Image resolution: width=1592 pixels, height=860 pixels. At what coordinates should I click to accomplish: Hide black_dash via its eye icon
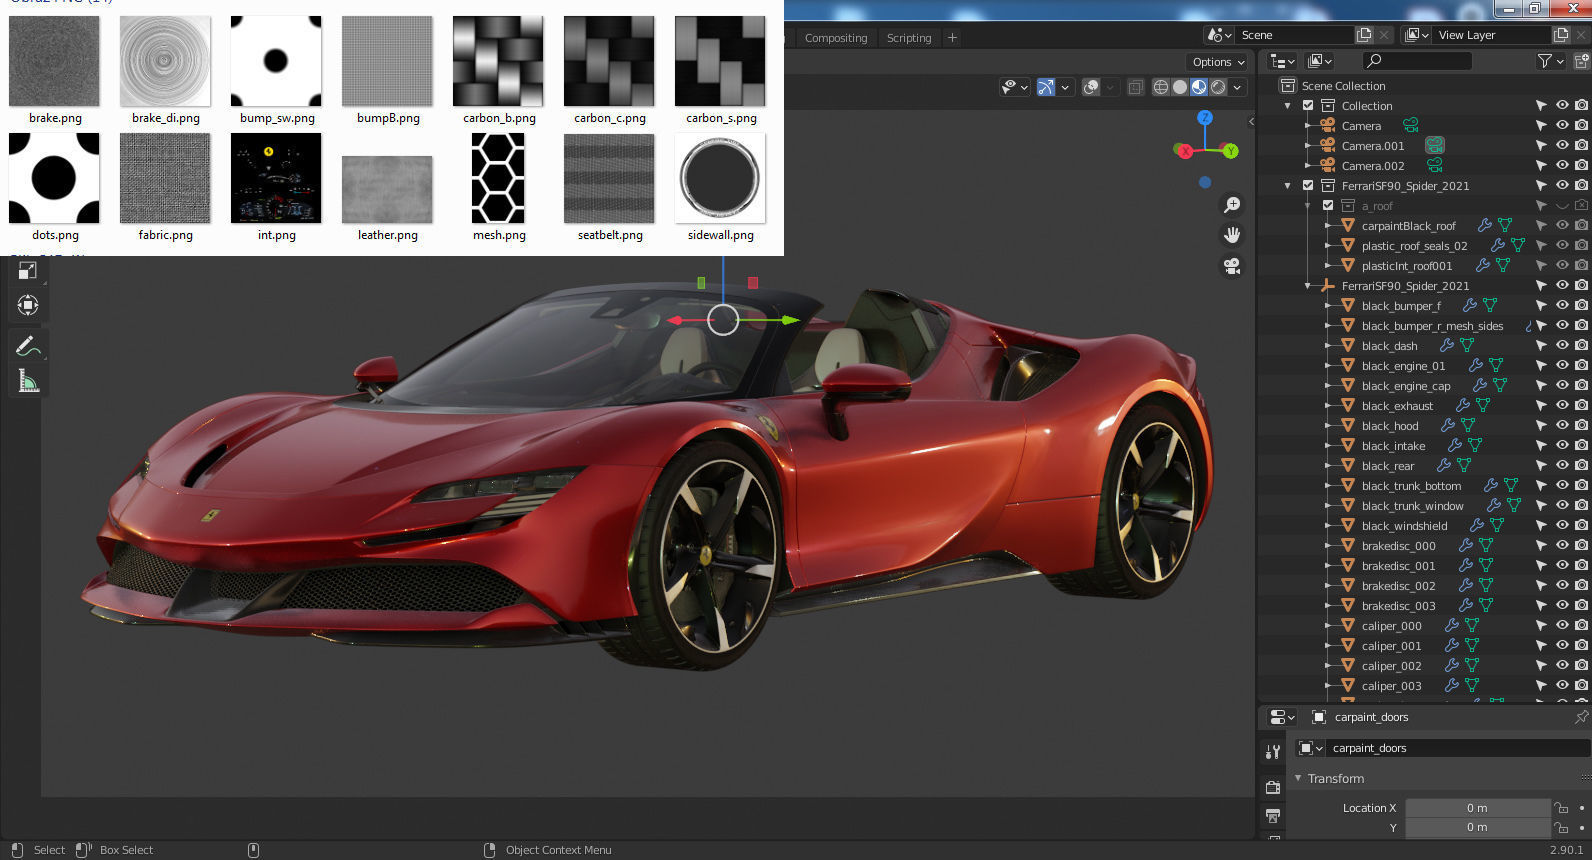pyautogui.click(x=1562, y=345)
